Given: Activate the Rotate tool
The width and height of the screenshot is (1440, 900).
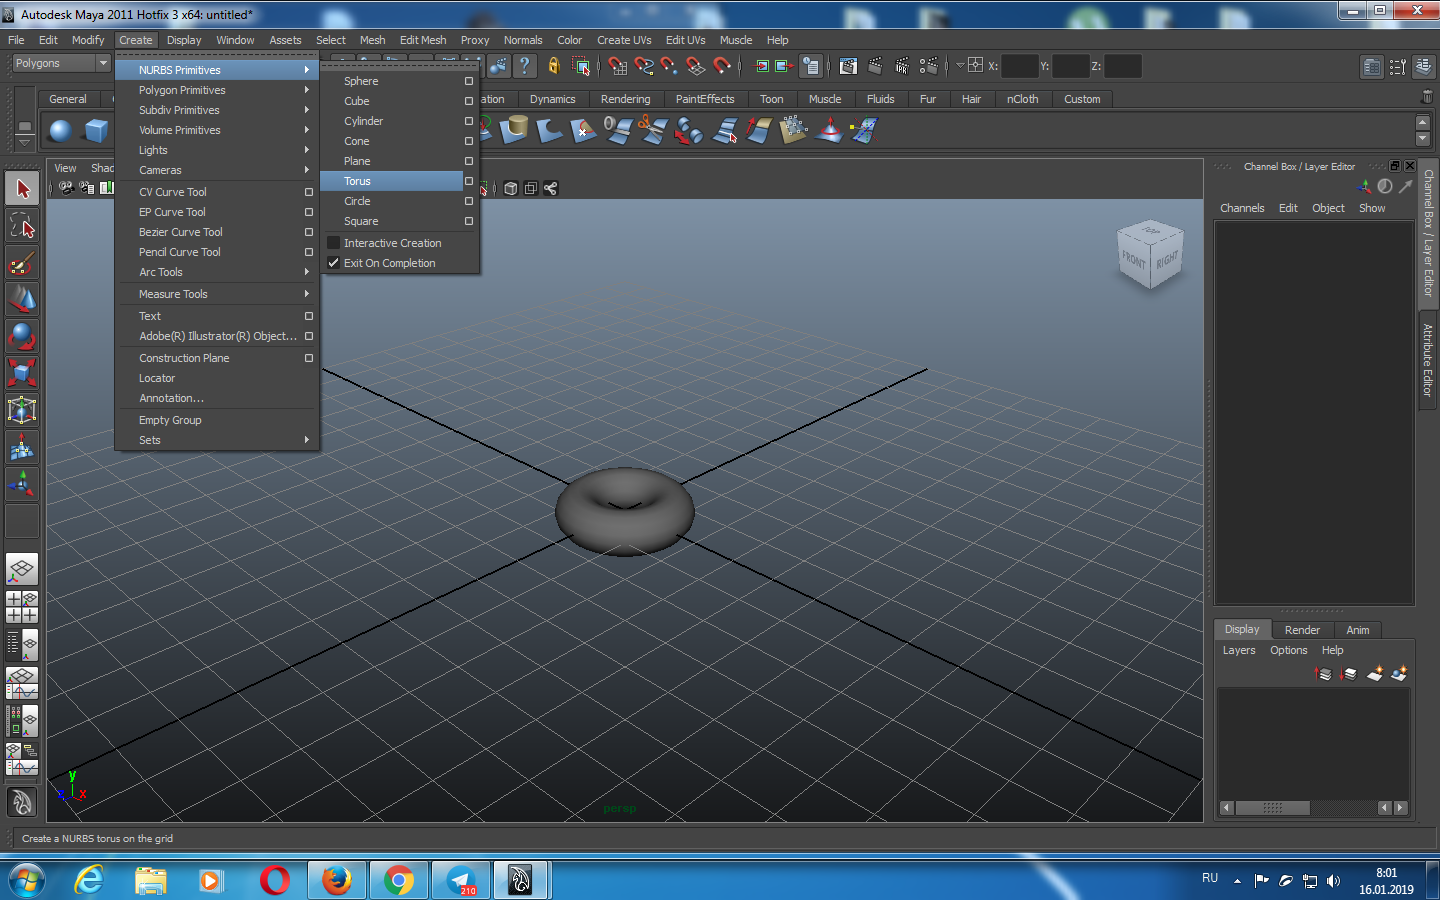Looking at the screenshot, I should pos(22,336).
